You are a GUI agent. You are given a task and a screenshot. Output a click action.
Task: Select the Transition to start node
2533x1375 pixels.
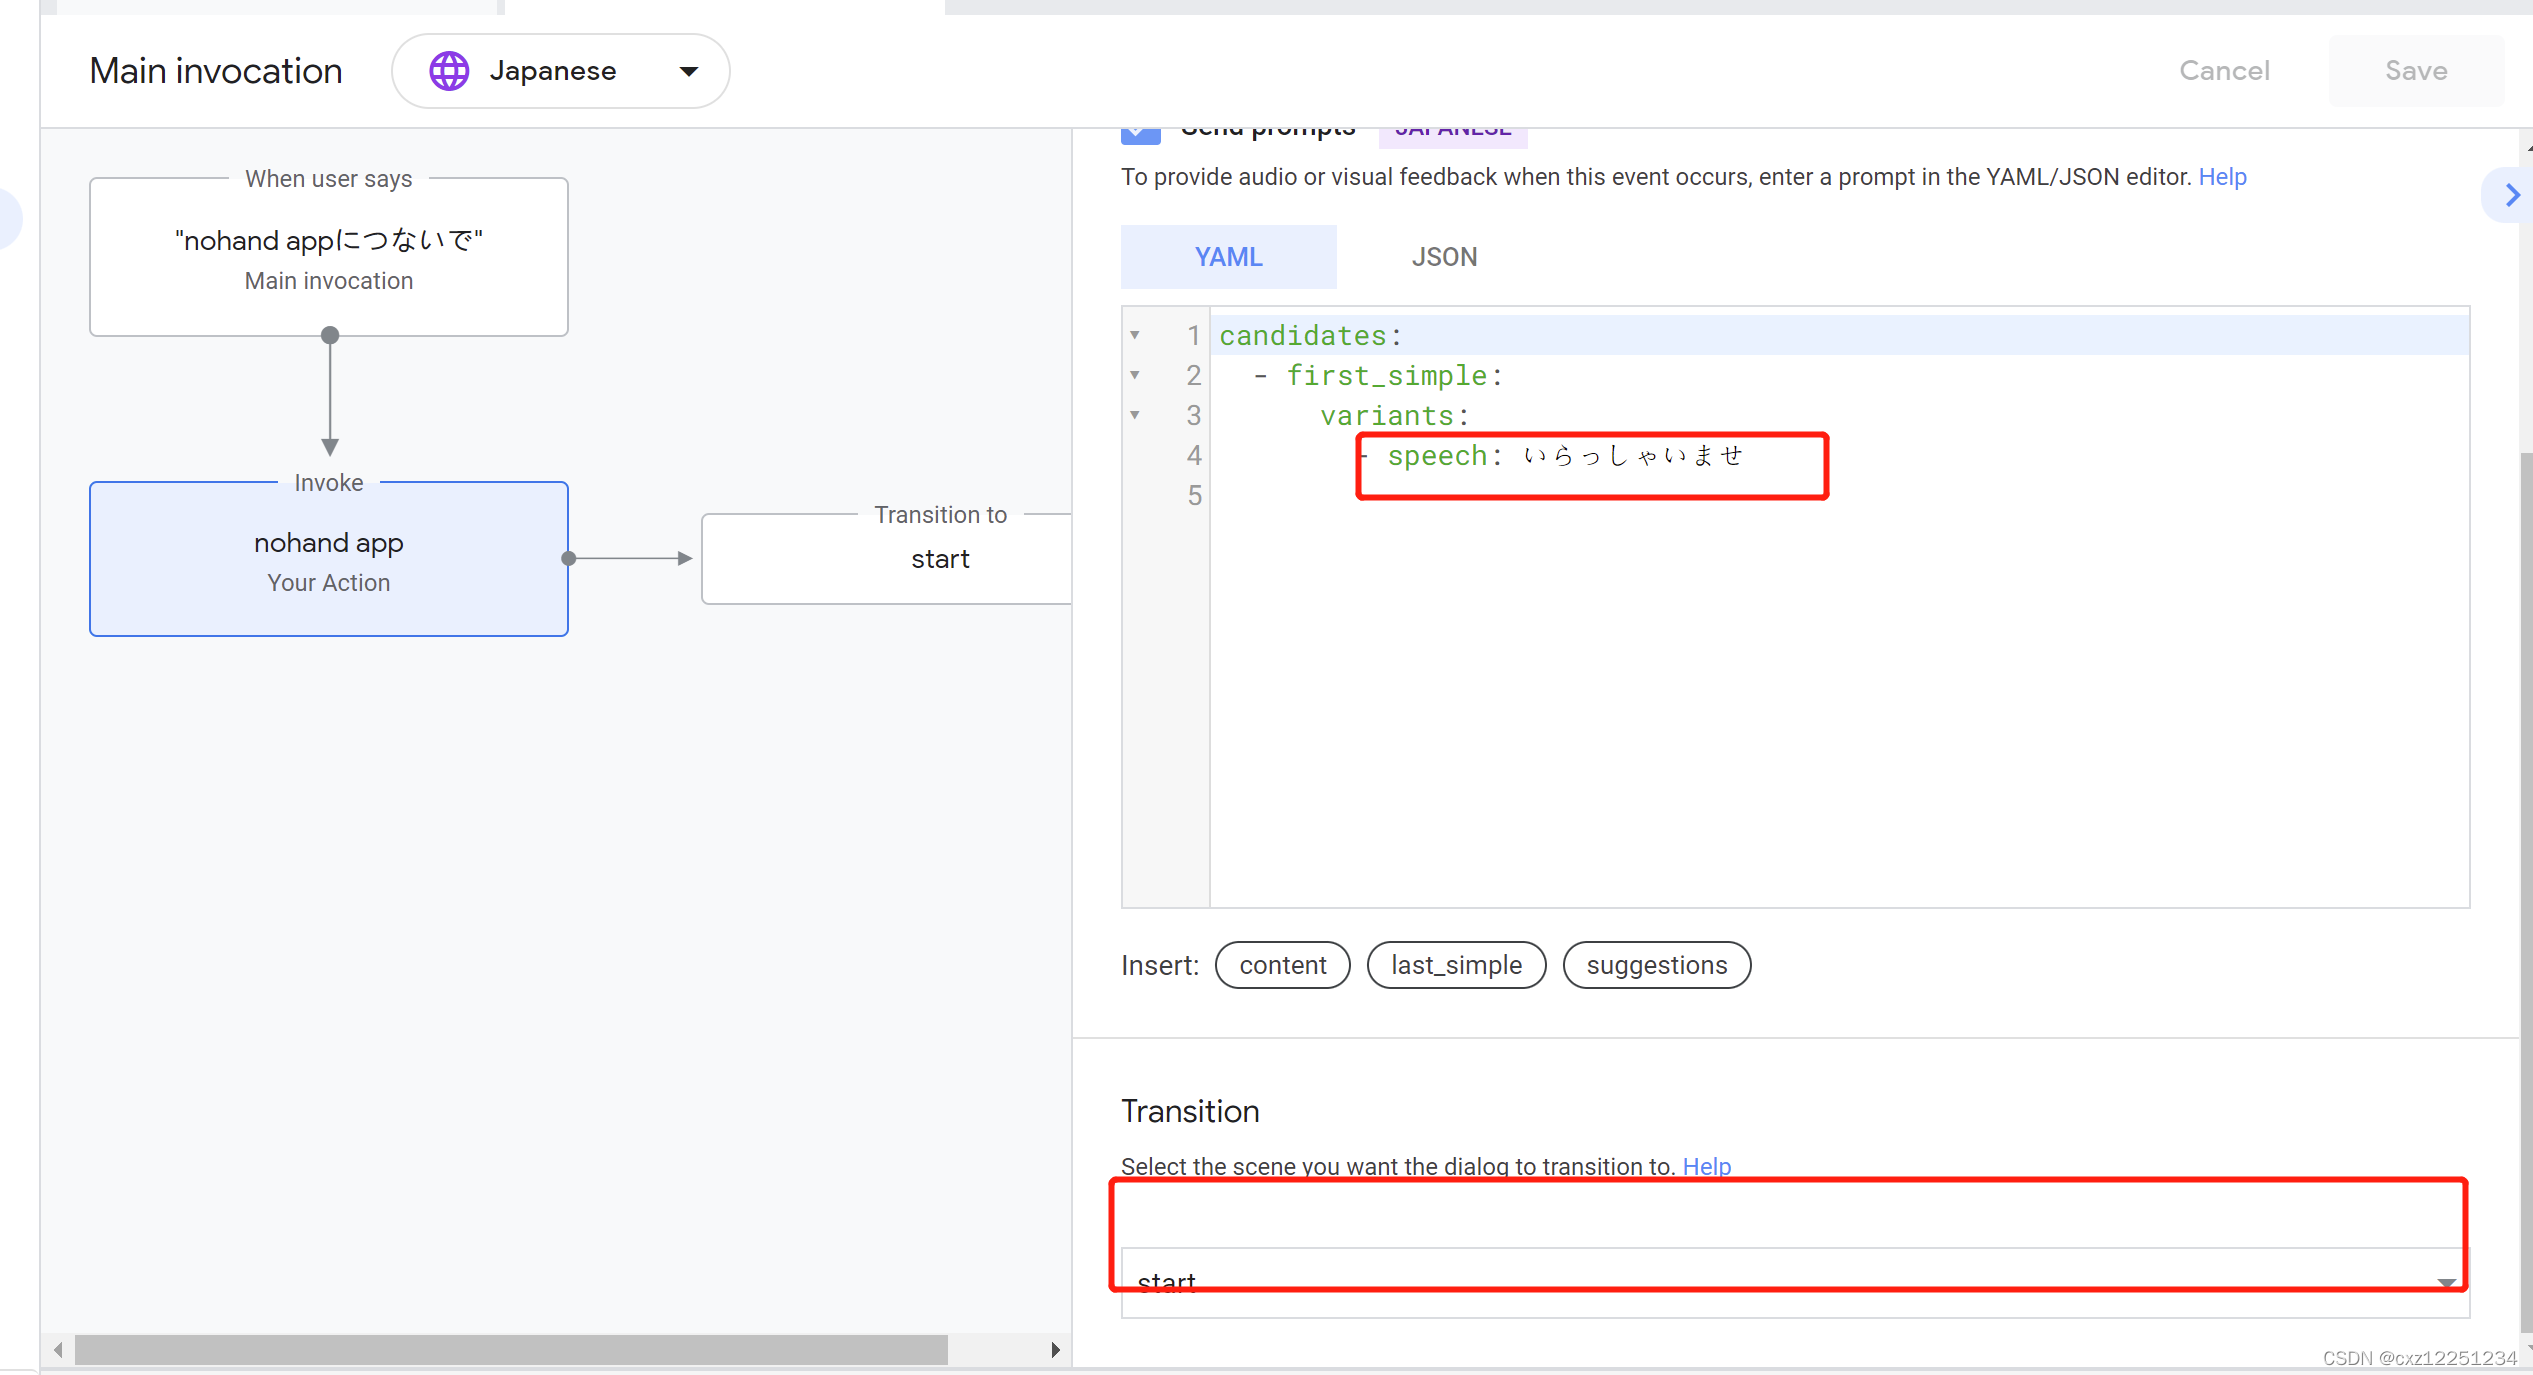tap(887, 558)
